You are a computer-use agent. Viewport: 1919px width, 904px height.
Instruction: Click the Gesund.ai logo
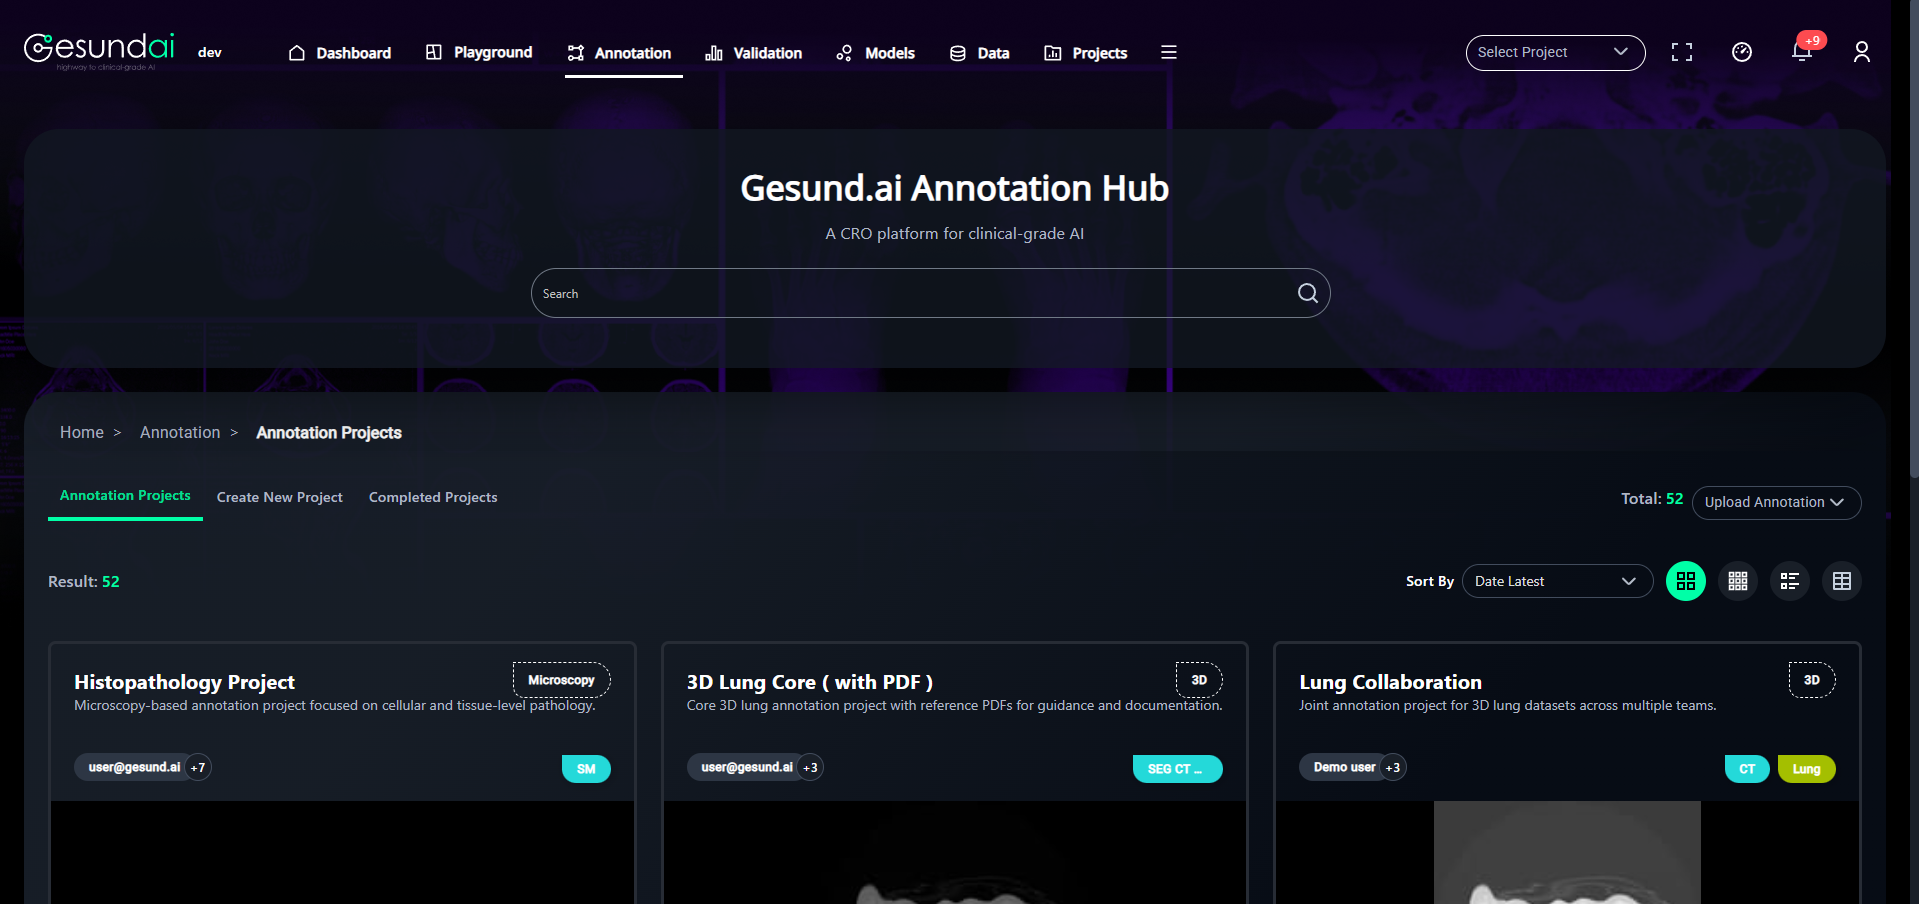point(99,50)
